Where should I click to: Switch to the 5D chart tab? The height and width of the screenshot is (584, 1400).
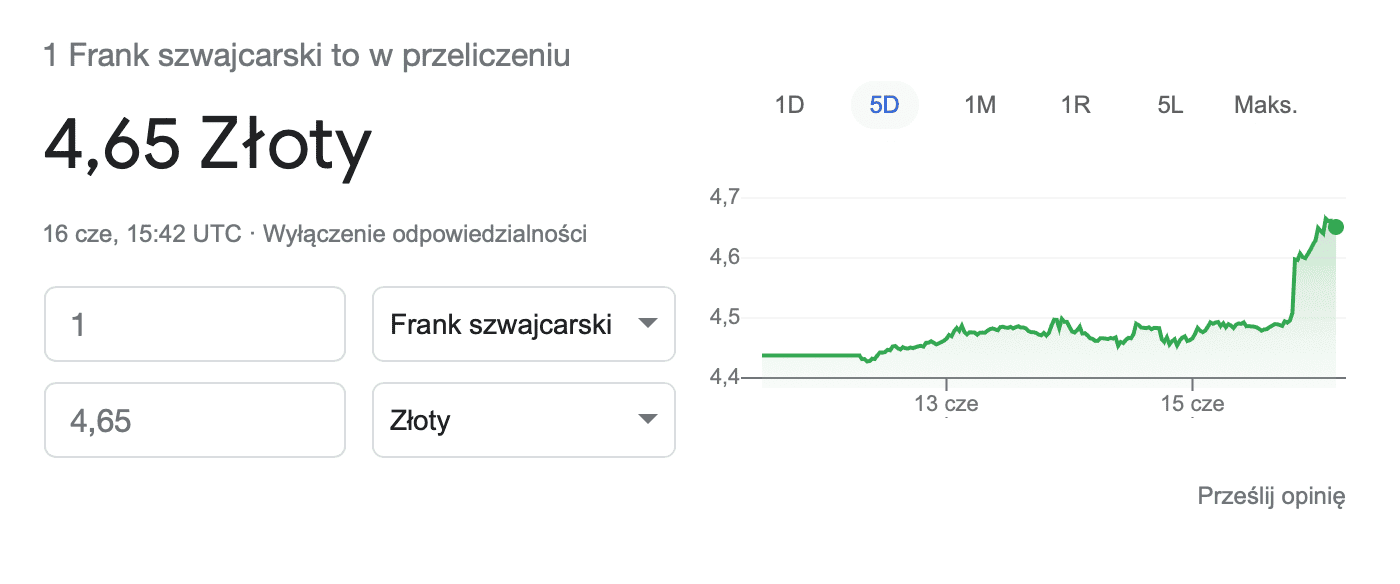coord(884,105)
